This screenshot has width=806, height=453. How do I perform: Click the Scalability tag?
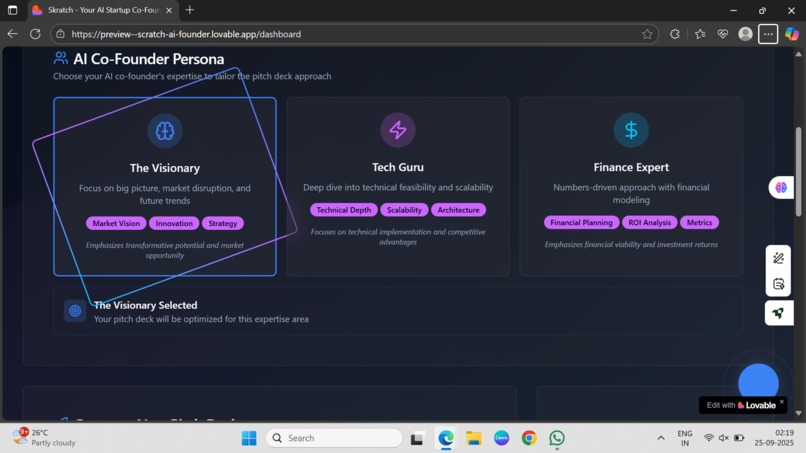pos(404,210)
